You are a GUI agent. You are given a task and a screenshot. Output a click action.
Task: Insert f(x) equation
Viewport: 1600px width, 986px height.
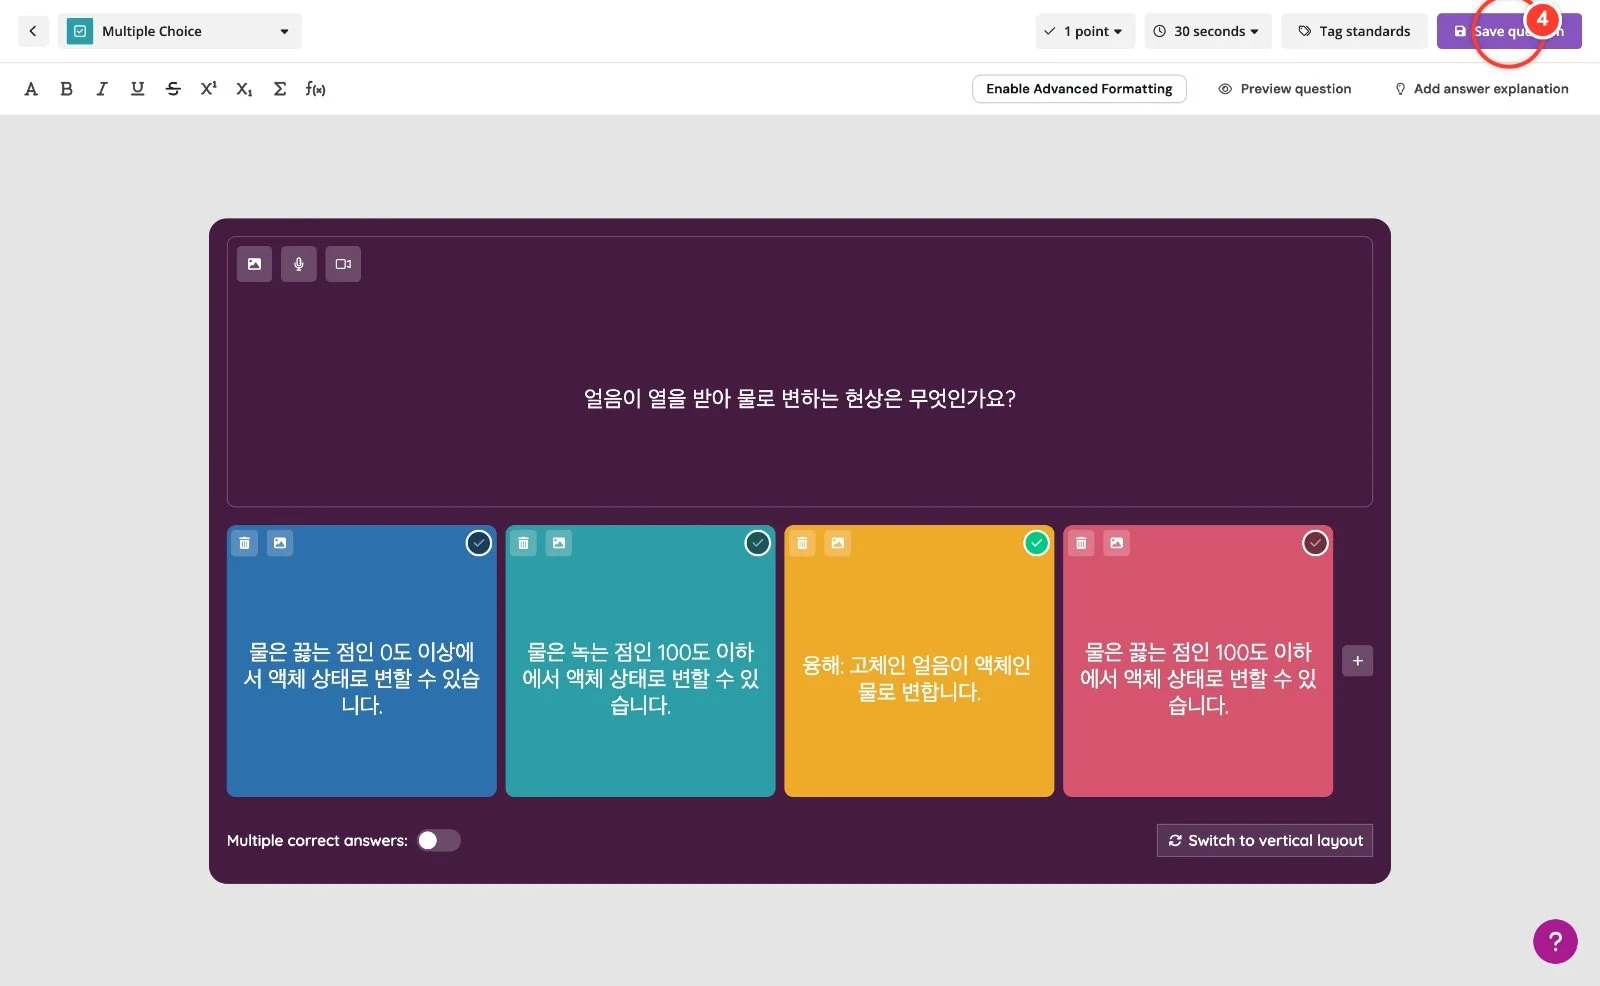pos(315,89)
